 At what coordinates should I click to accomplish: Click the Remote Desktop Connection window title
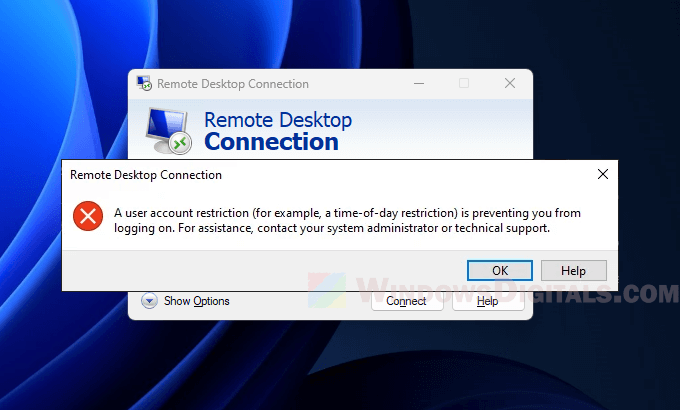coord(233,84)
